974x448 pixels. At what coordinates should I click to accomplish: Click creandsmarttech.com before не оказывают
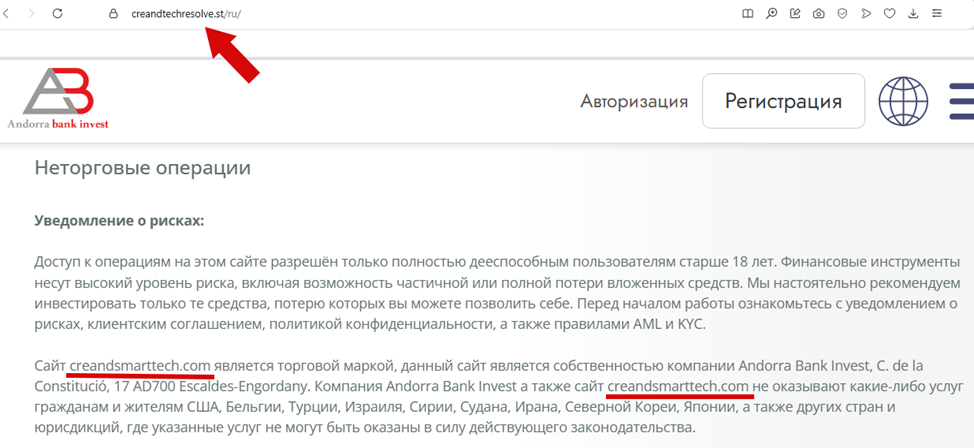coord(678,386)
